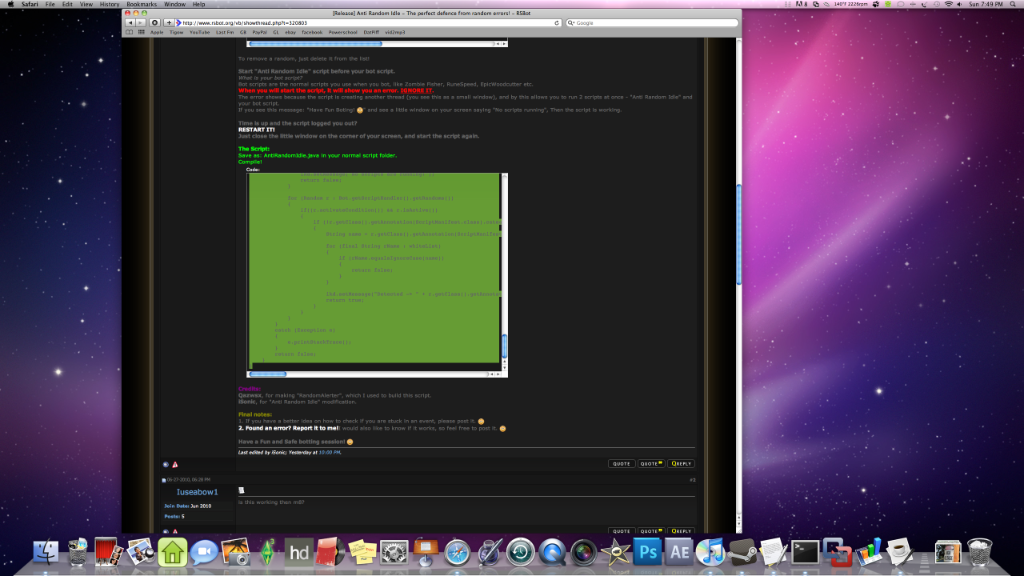Reload the page with Safari's refresh icon

tap(154, 23)
